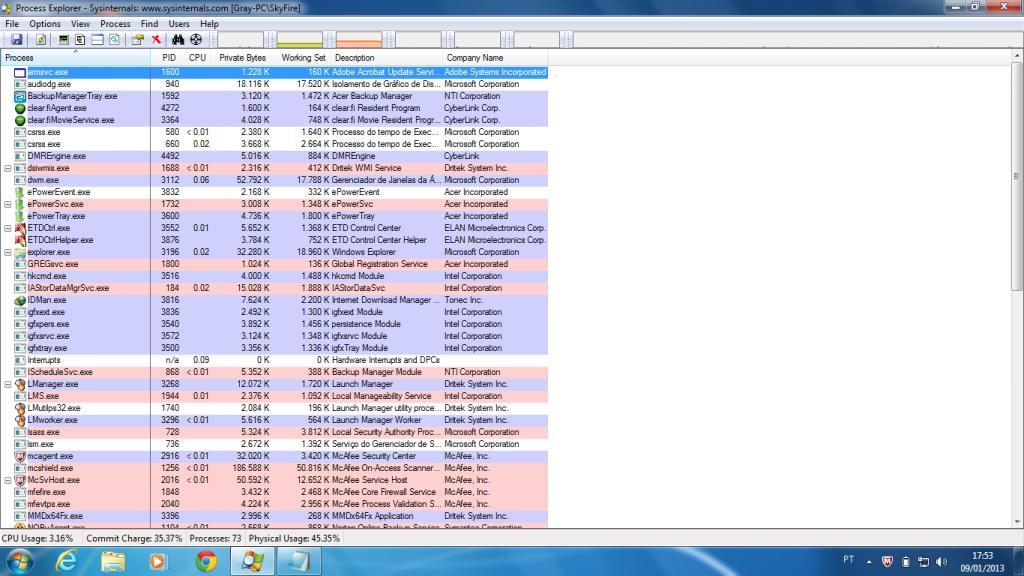
Task: Click the LMworker.exe icon
Action: click(x=20, y=420)
